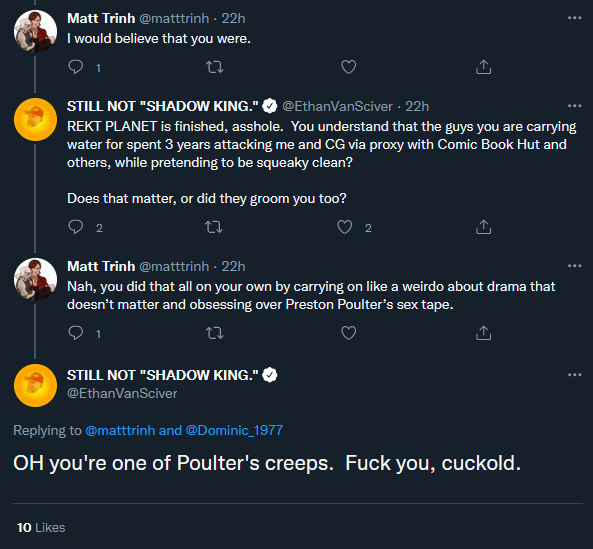Open more options on the final main tweet
This screenshot has height=549, width=593.
tap(574, 375)
